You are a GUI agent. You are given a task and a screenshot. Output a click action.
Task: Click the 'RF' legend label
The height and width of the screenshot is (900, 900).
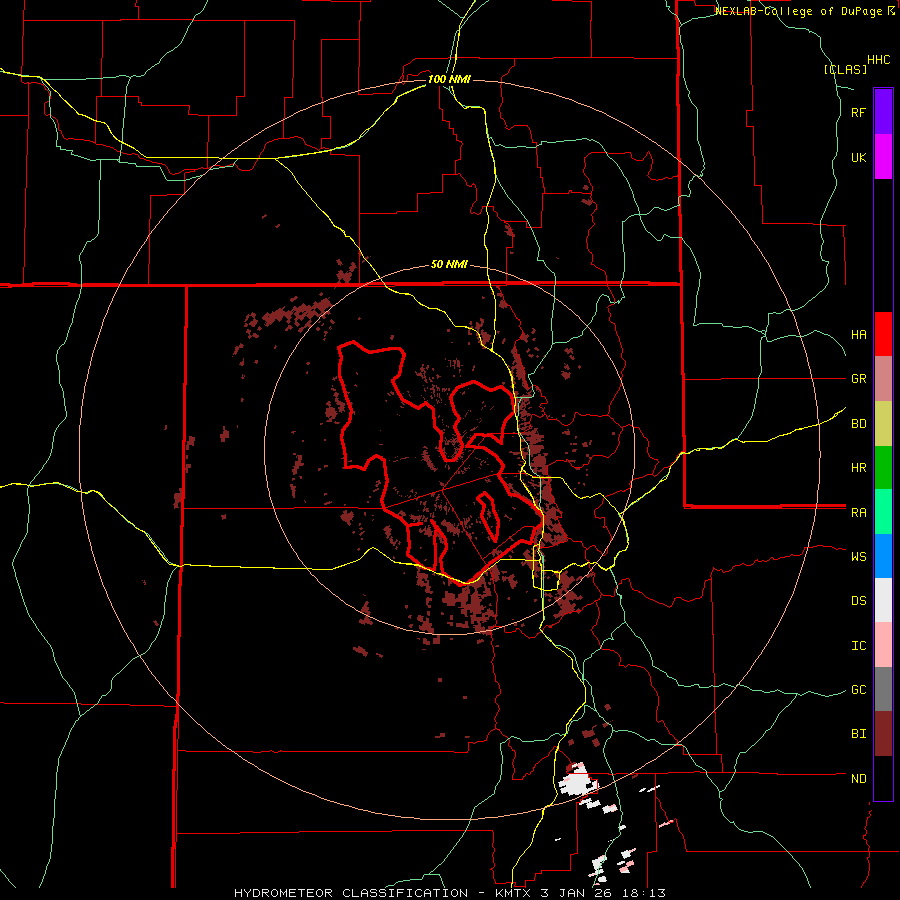[858, 112]
